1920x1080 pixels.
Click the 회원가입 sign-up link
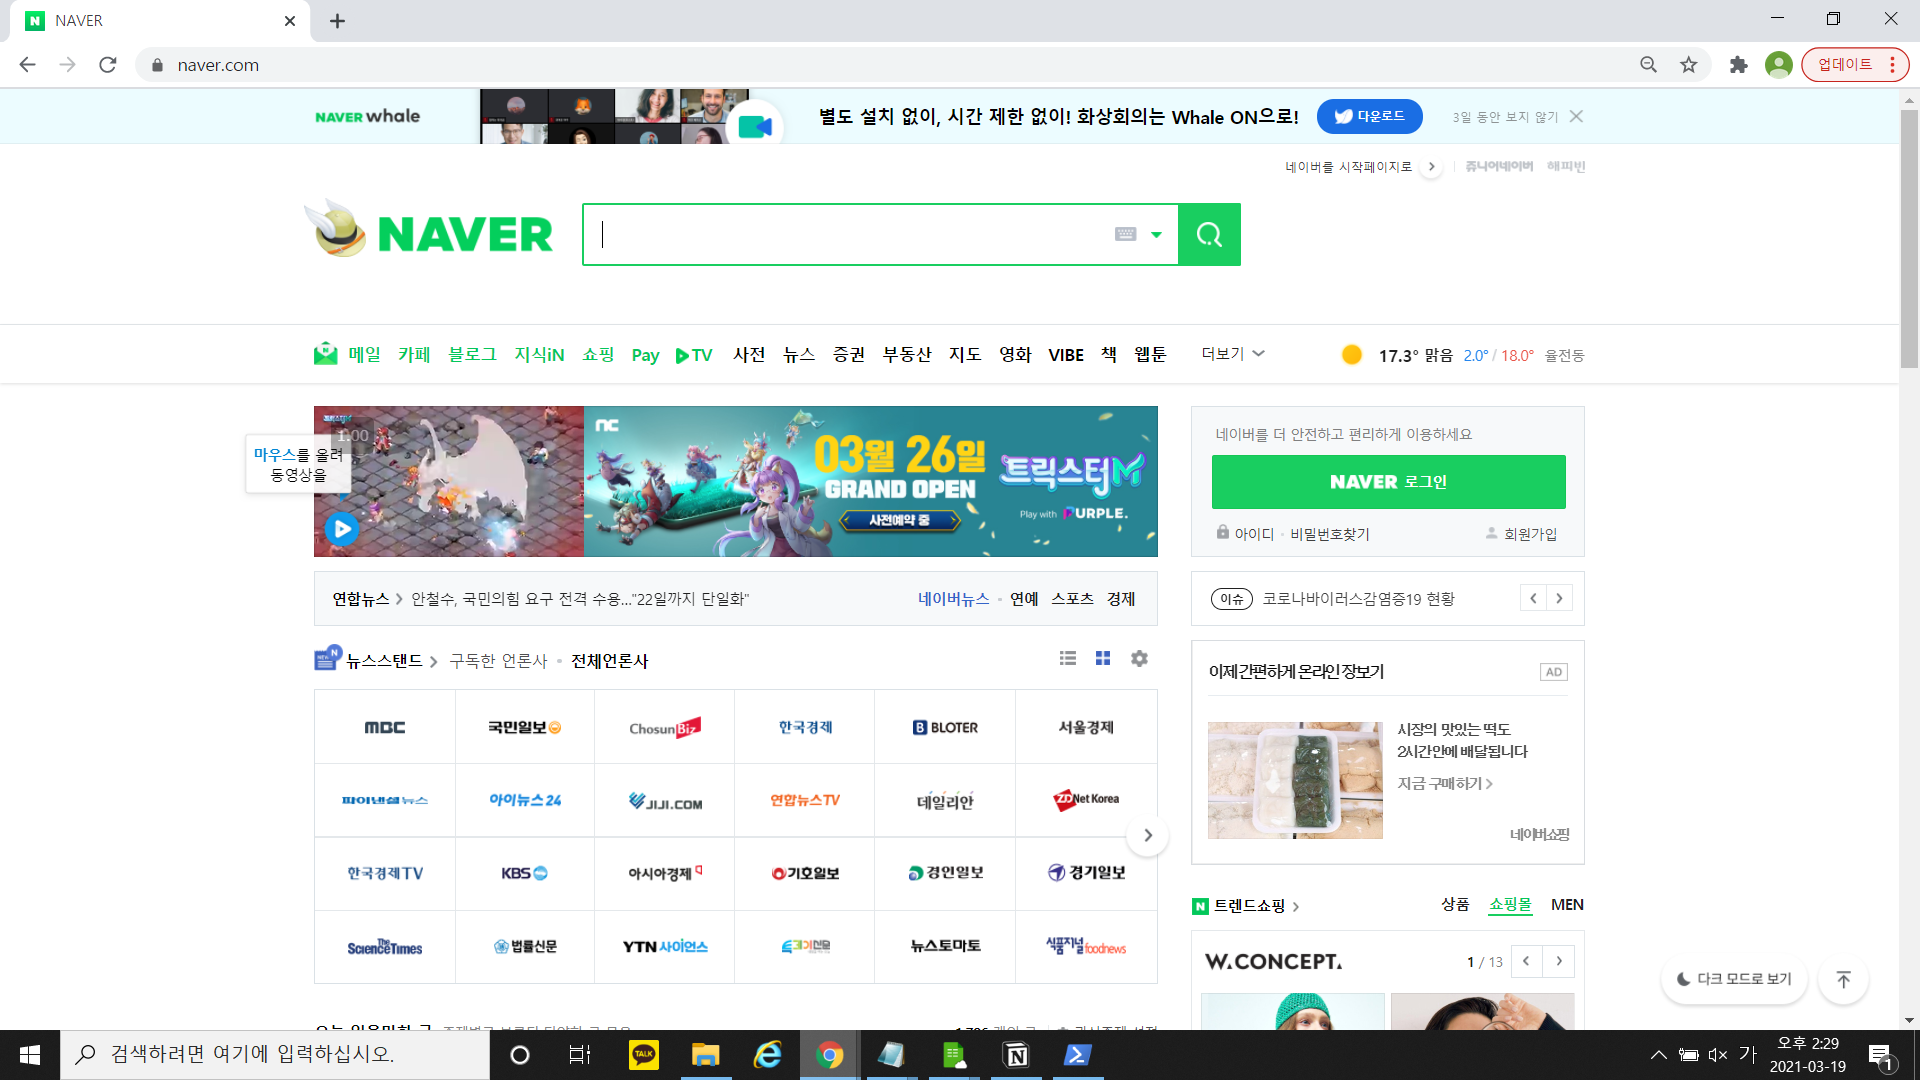(x=1530, y=534)
